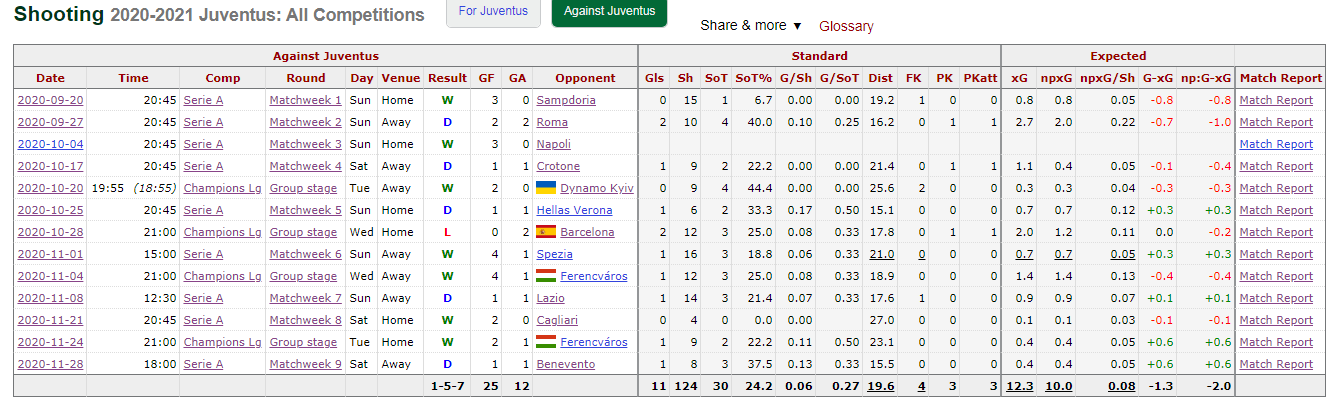Click the Ukraine flag beside Dynamo Kyiv
The width and height of the screenshot is (1337, 403).
(546, 188)
